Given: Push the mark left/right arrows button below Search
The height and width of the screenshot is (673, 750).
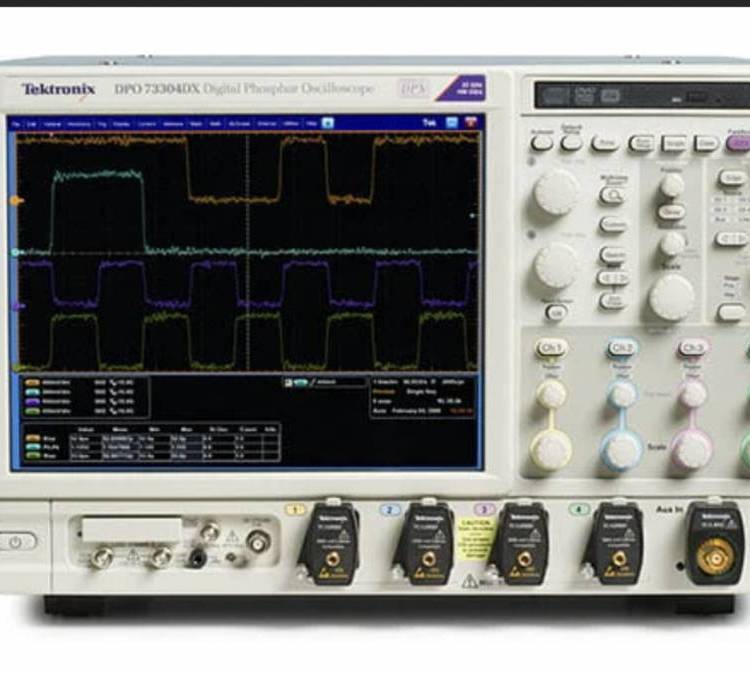Looking at the screenshot, I should pos(613,278).
